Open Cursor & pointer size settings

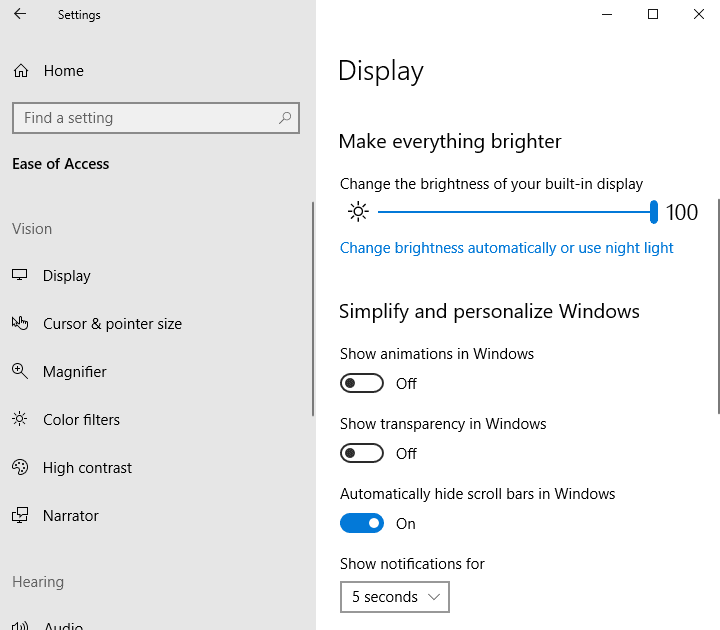pos(112,324)
